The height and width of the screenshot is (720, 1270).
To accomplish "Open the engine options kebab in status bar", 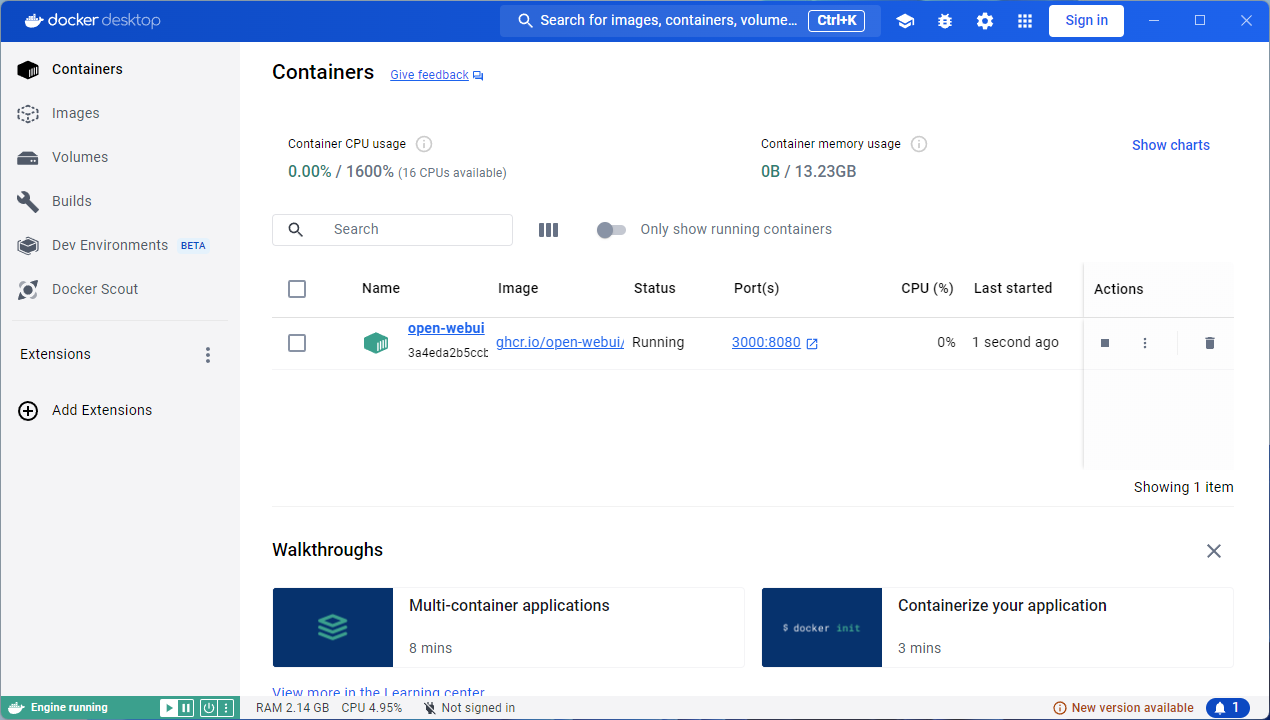I will coord(227,708).
